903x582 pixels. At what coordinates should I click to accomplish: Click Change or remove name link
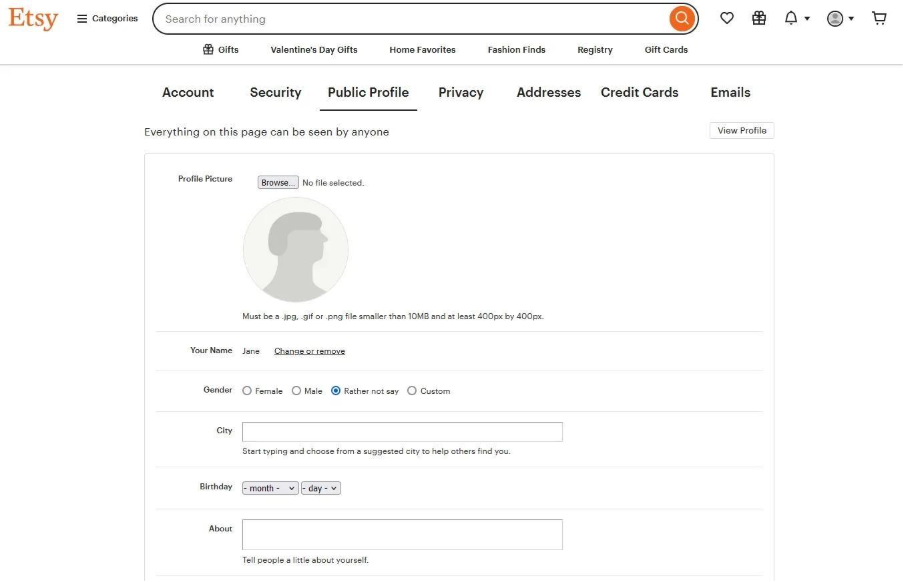click(x=309, y=351)
